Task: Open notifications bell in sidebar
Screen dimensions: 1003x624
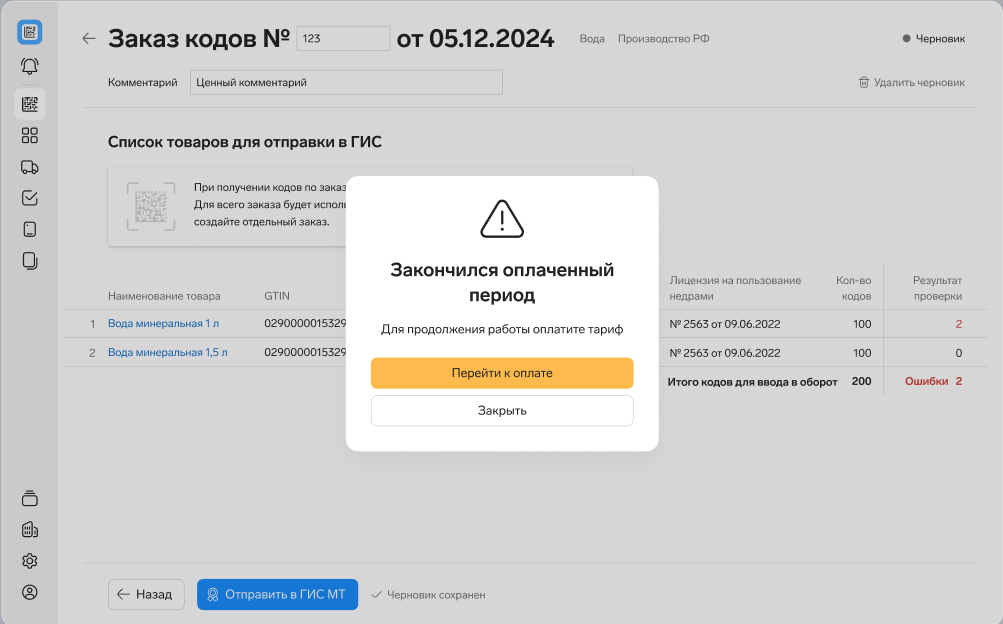Action: [30, 67]
